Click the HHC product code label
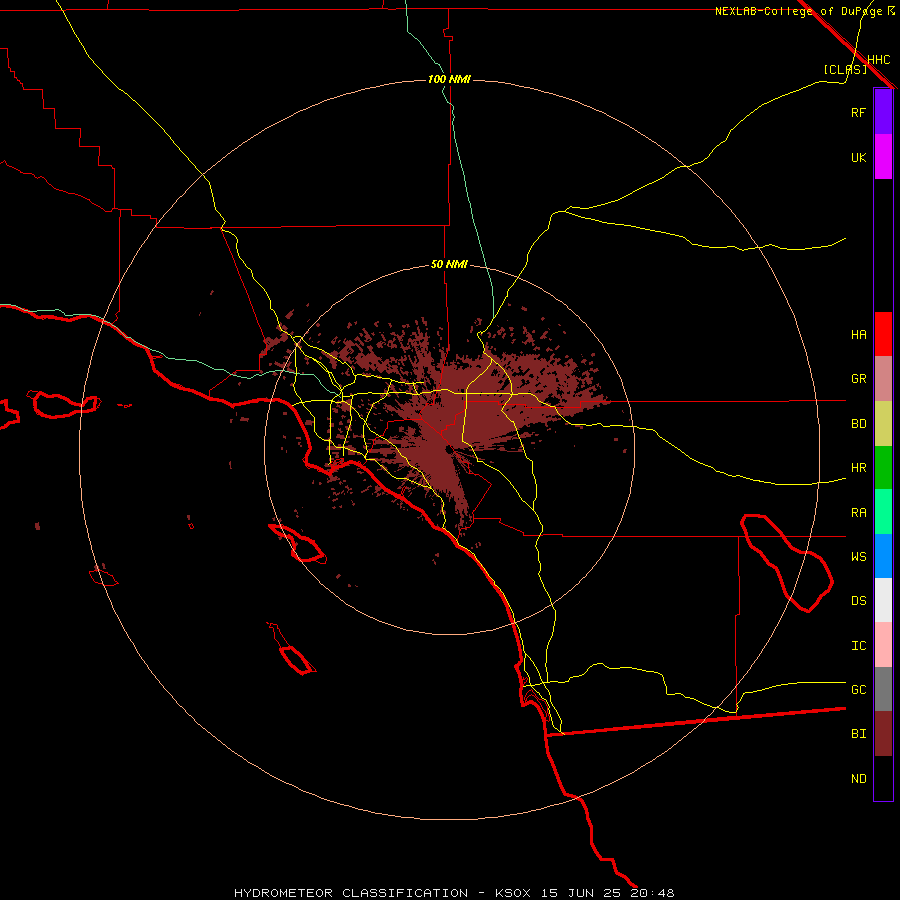Screen dimensions: 900x900 (x=878, y=60)
